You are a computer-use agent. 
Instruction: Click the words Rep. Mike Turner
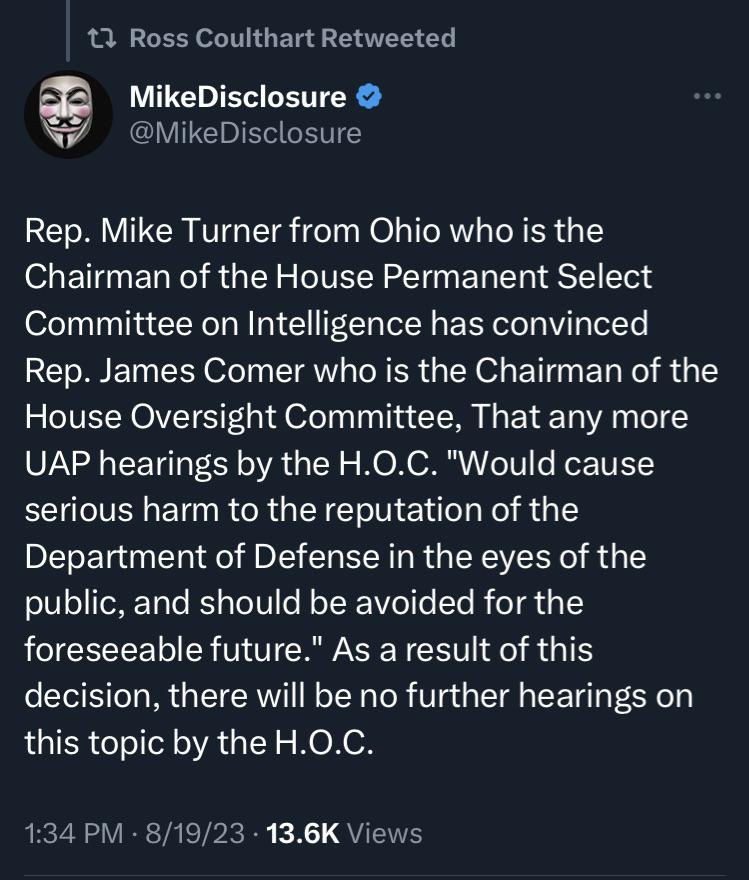[x=153, y=231]
